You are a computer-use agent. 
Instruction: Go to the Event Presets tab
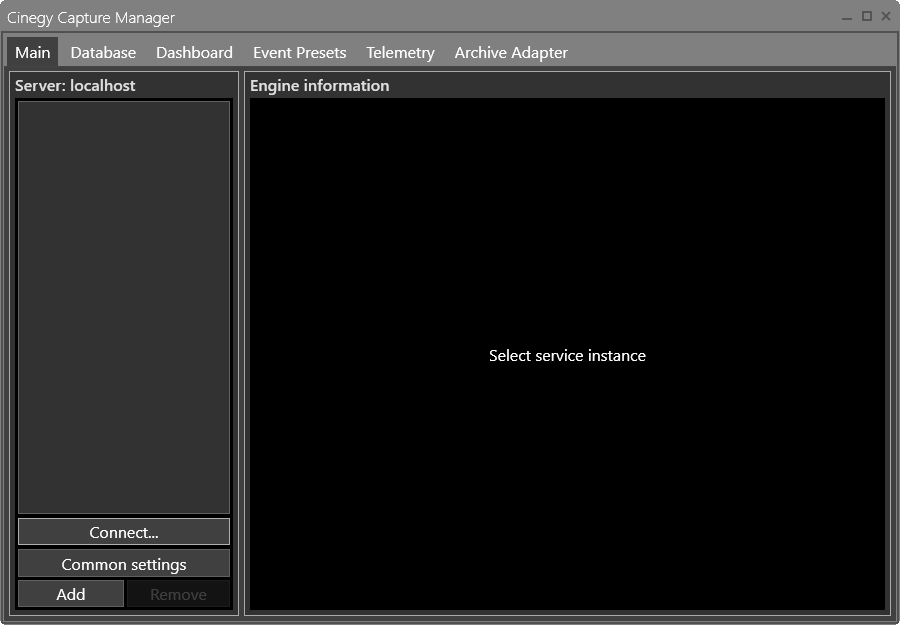click(299, 52)
